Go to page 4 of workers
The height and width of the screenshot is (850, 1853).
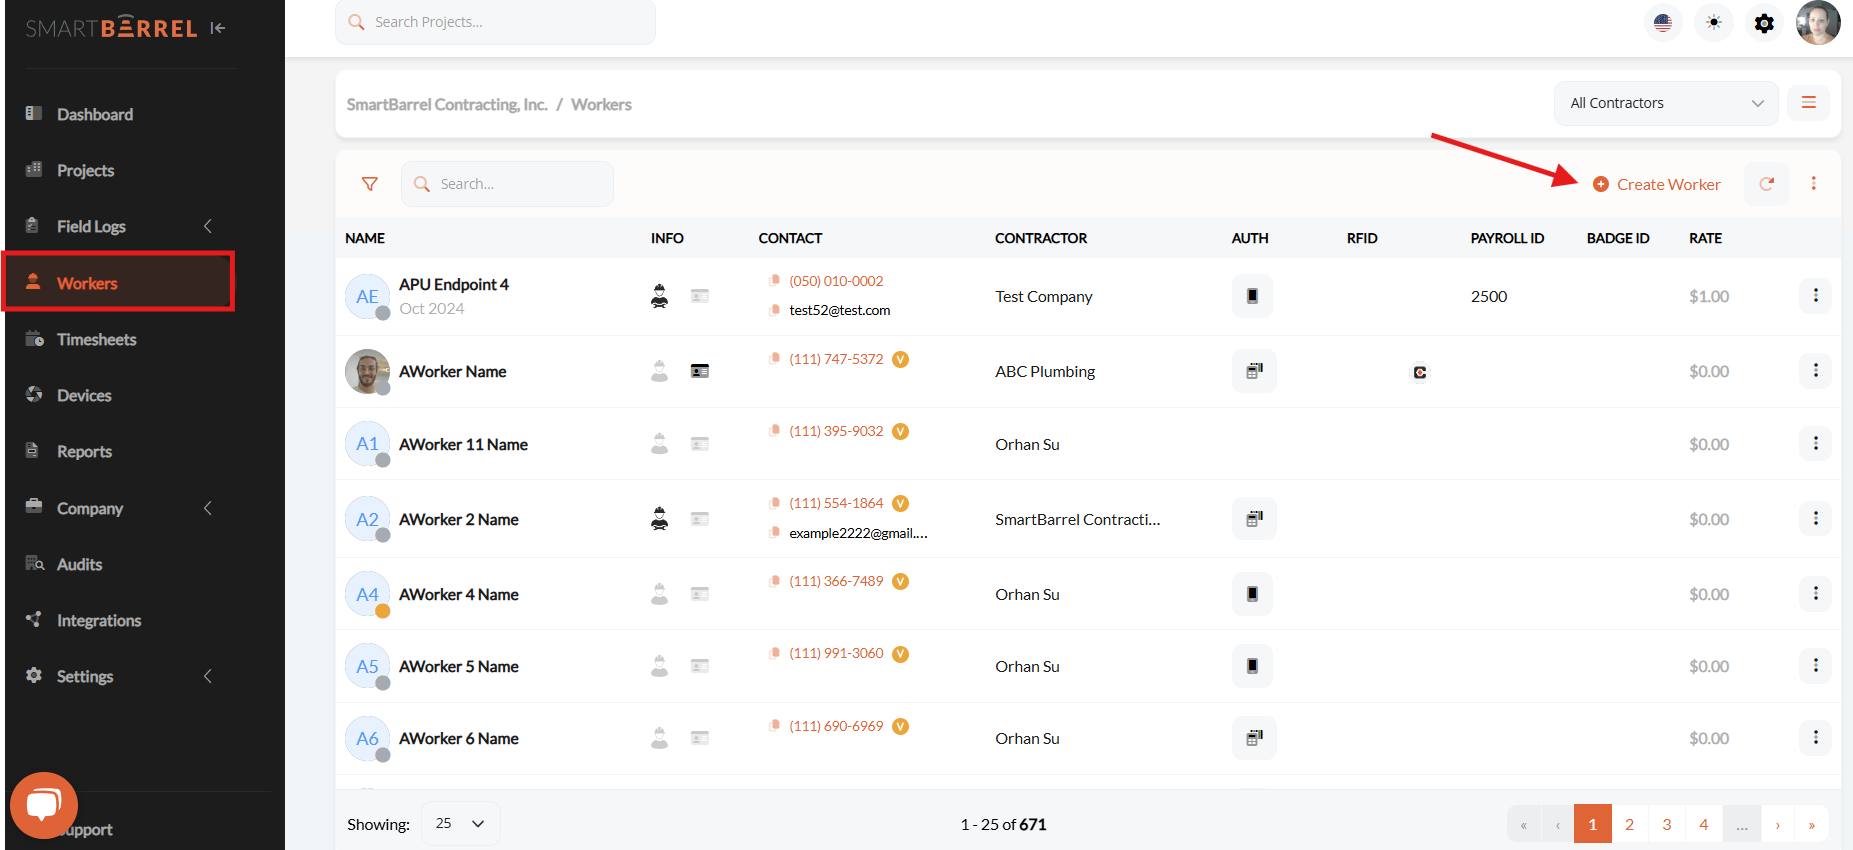[1704, 824]
